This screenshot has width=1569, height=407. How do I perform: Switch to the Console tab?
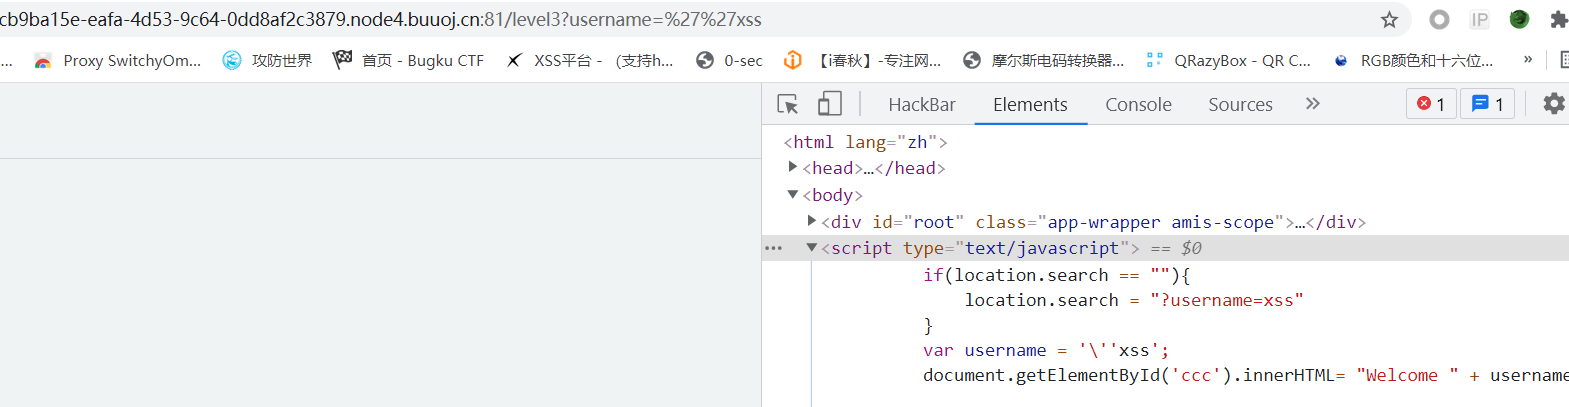coord(1138,105)
